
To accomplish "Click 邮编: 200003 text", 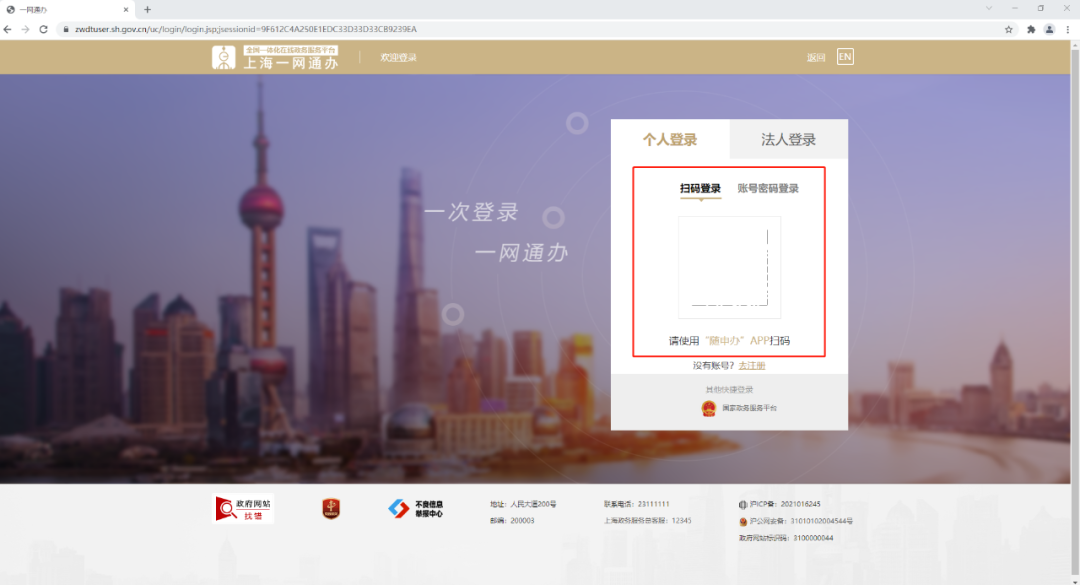I will pyautogui.click(x=512, y=521).
